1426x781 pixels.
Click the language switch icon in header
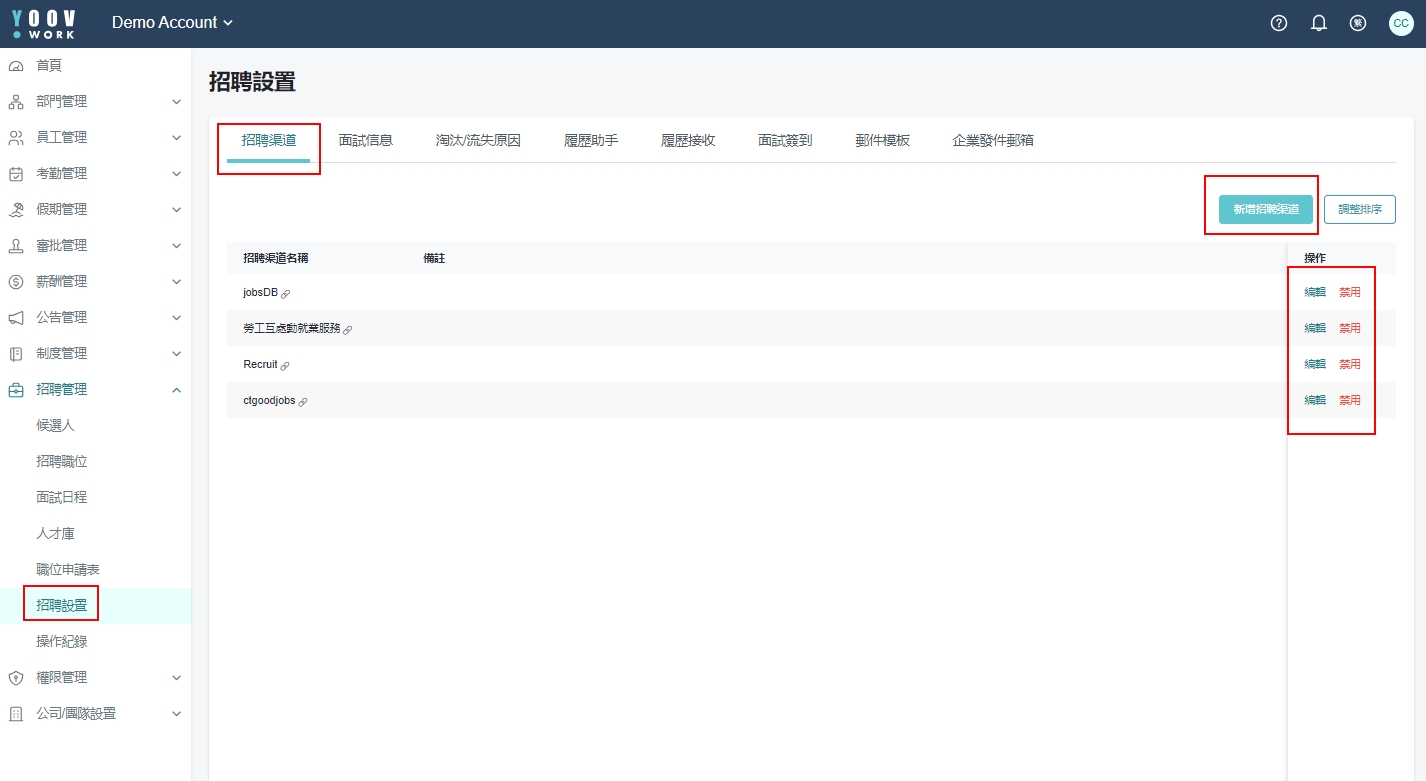tap(1358, 23)
